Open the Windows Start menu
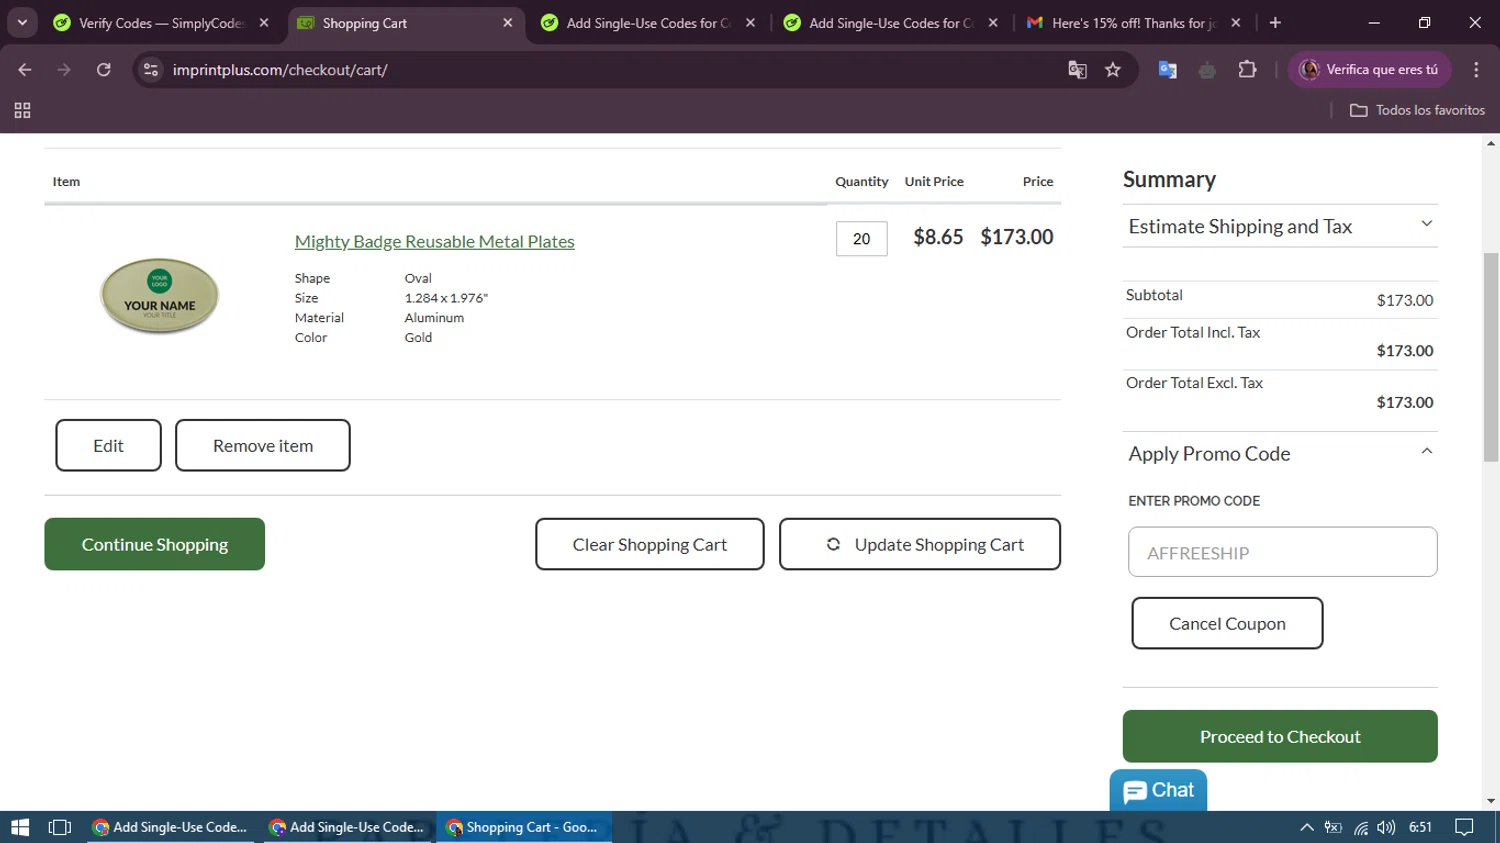This screenshot has height=843, width=1500. point(20,827)
